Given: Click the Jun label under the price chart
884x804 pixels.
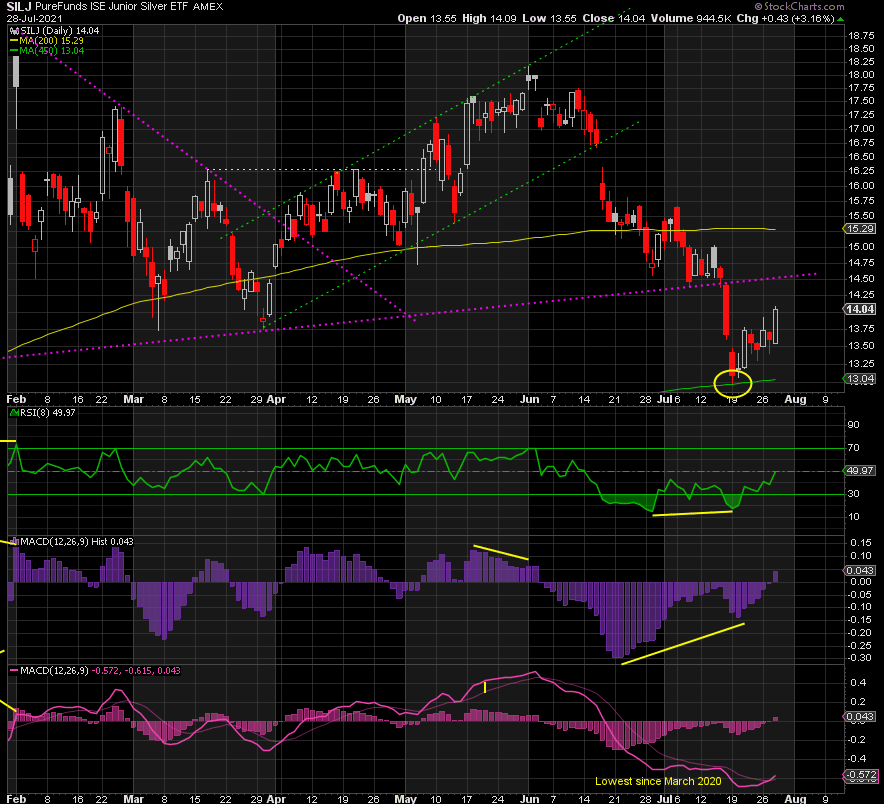Looking at the screenshot, I should point(529,399).
